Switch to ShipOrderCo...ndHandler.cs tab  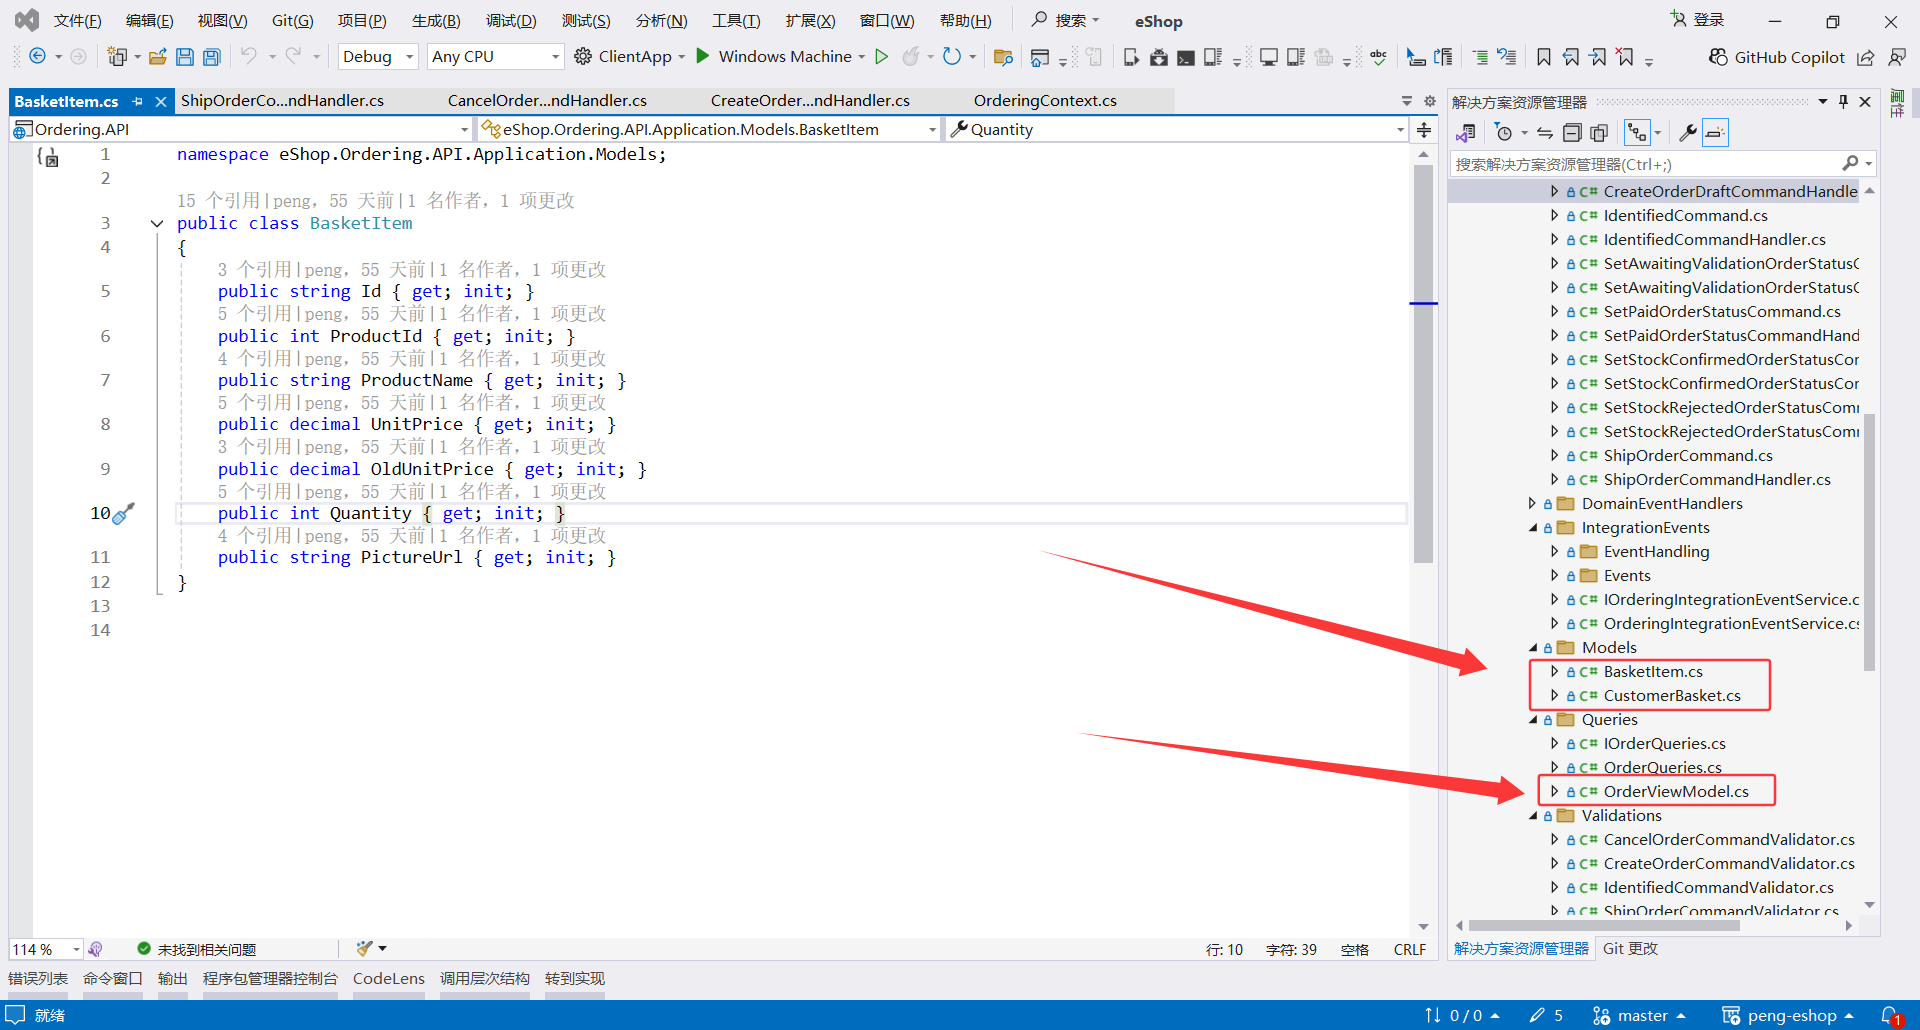pyautogui.click(x=282, y=101)
